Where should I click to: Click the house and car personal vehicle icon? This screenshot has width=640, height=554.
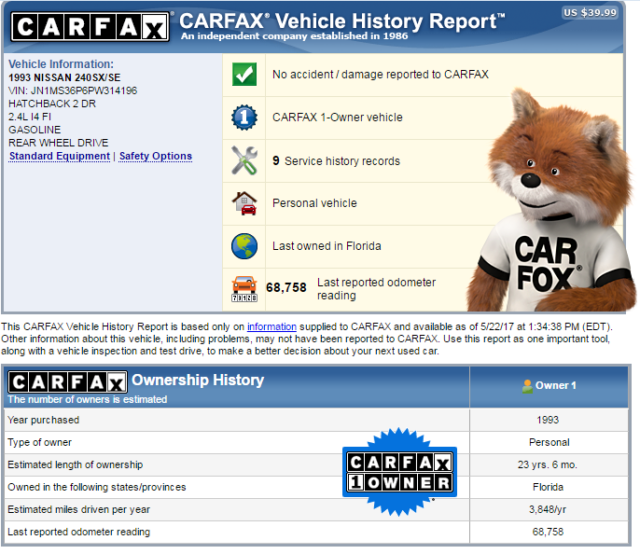(244, 203)
